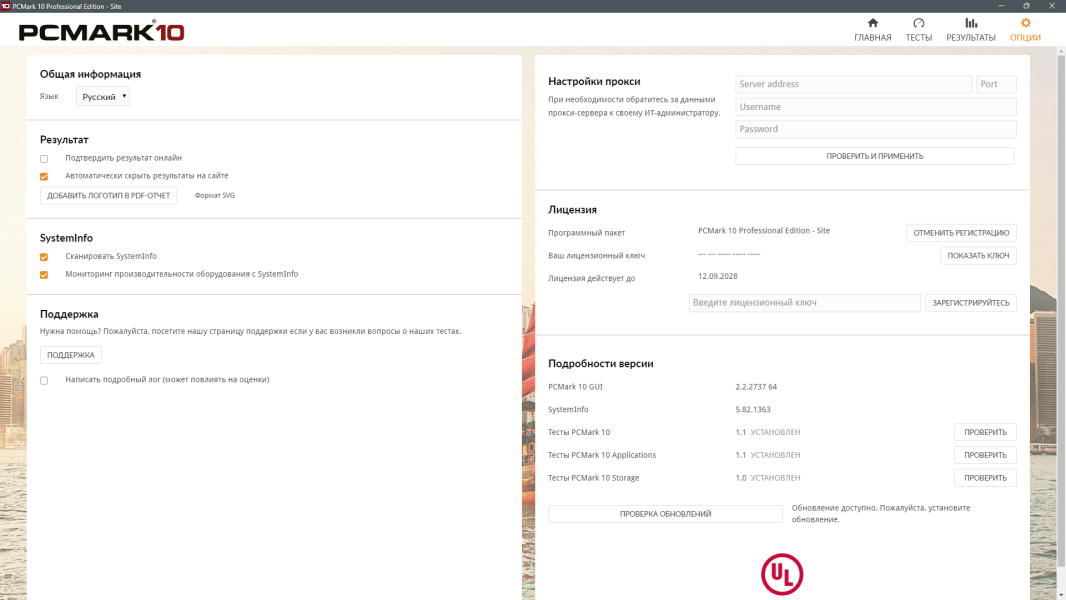Click the license date 12.09.2028
This screenshot has width=1066, height=600.
click(717, 276)
